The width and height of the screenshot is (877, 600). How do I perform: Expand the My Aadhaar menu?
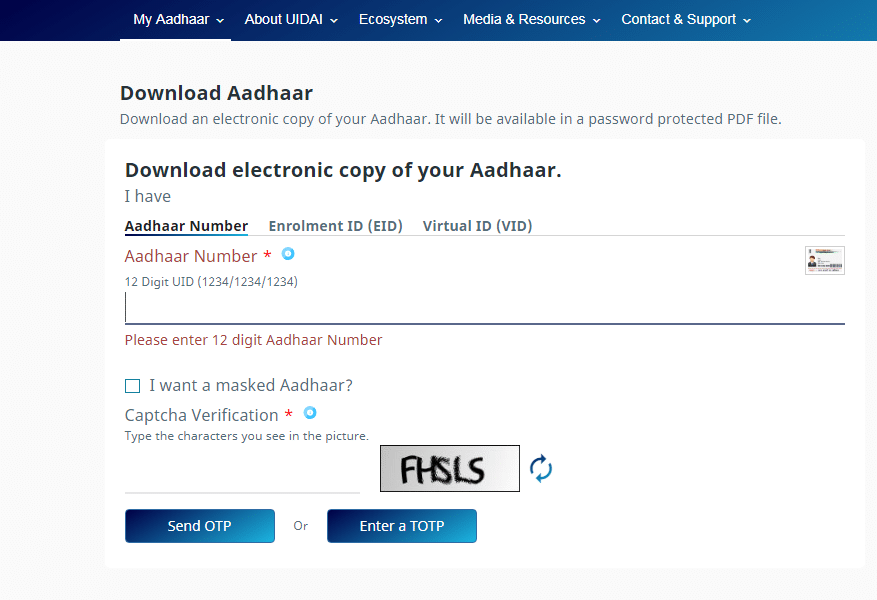pyautogui.click(x=178, y=20)
